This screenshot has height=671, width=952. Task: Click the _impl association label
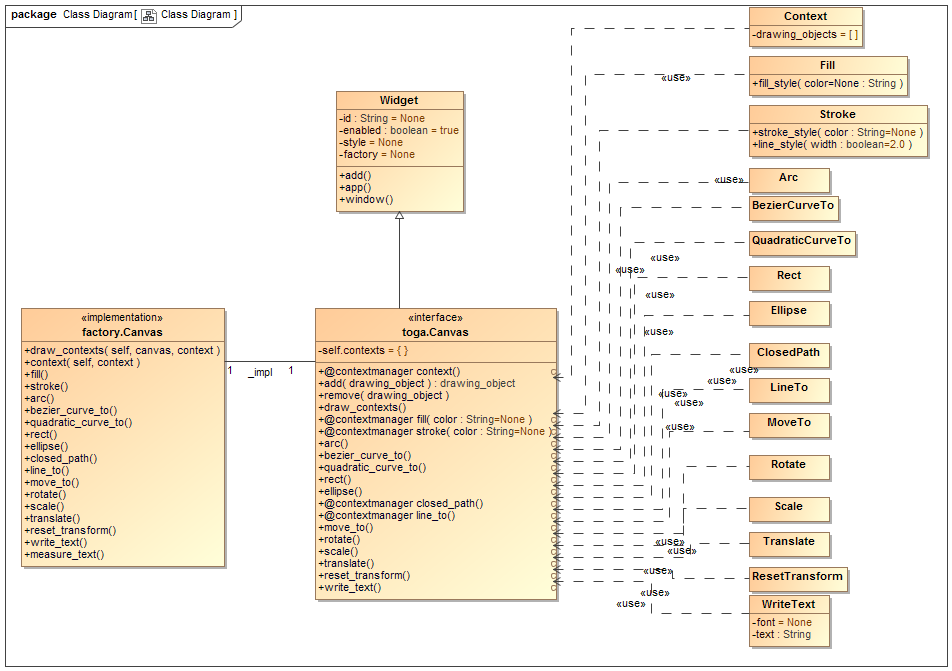[261, 370]
